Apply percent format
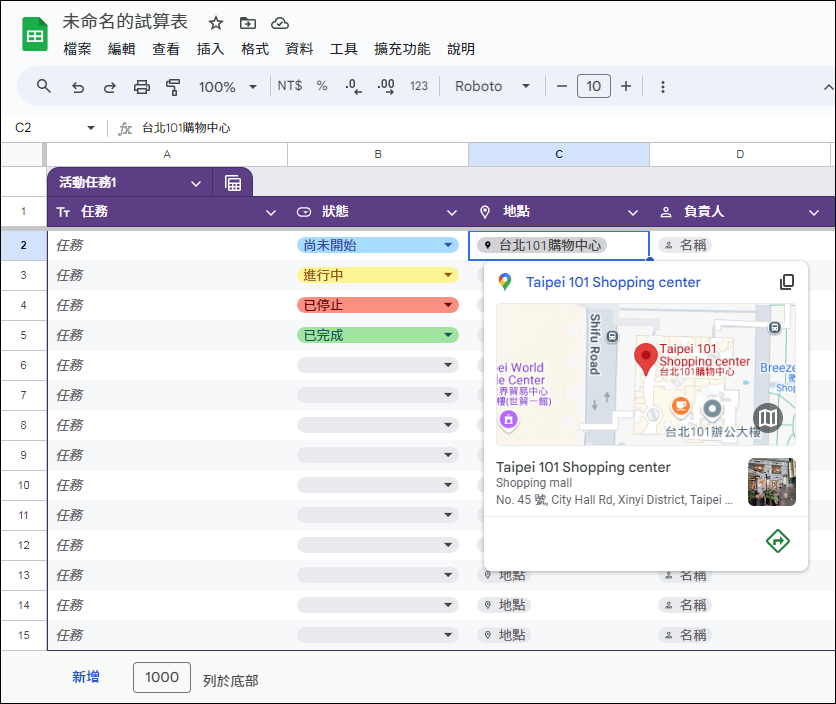The image size is (836, 704). pos(321,86)
